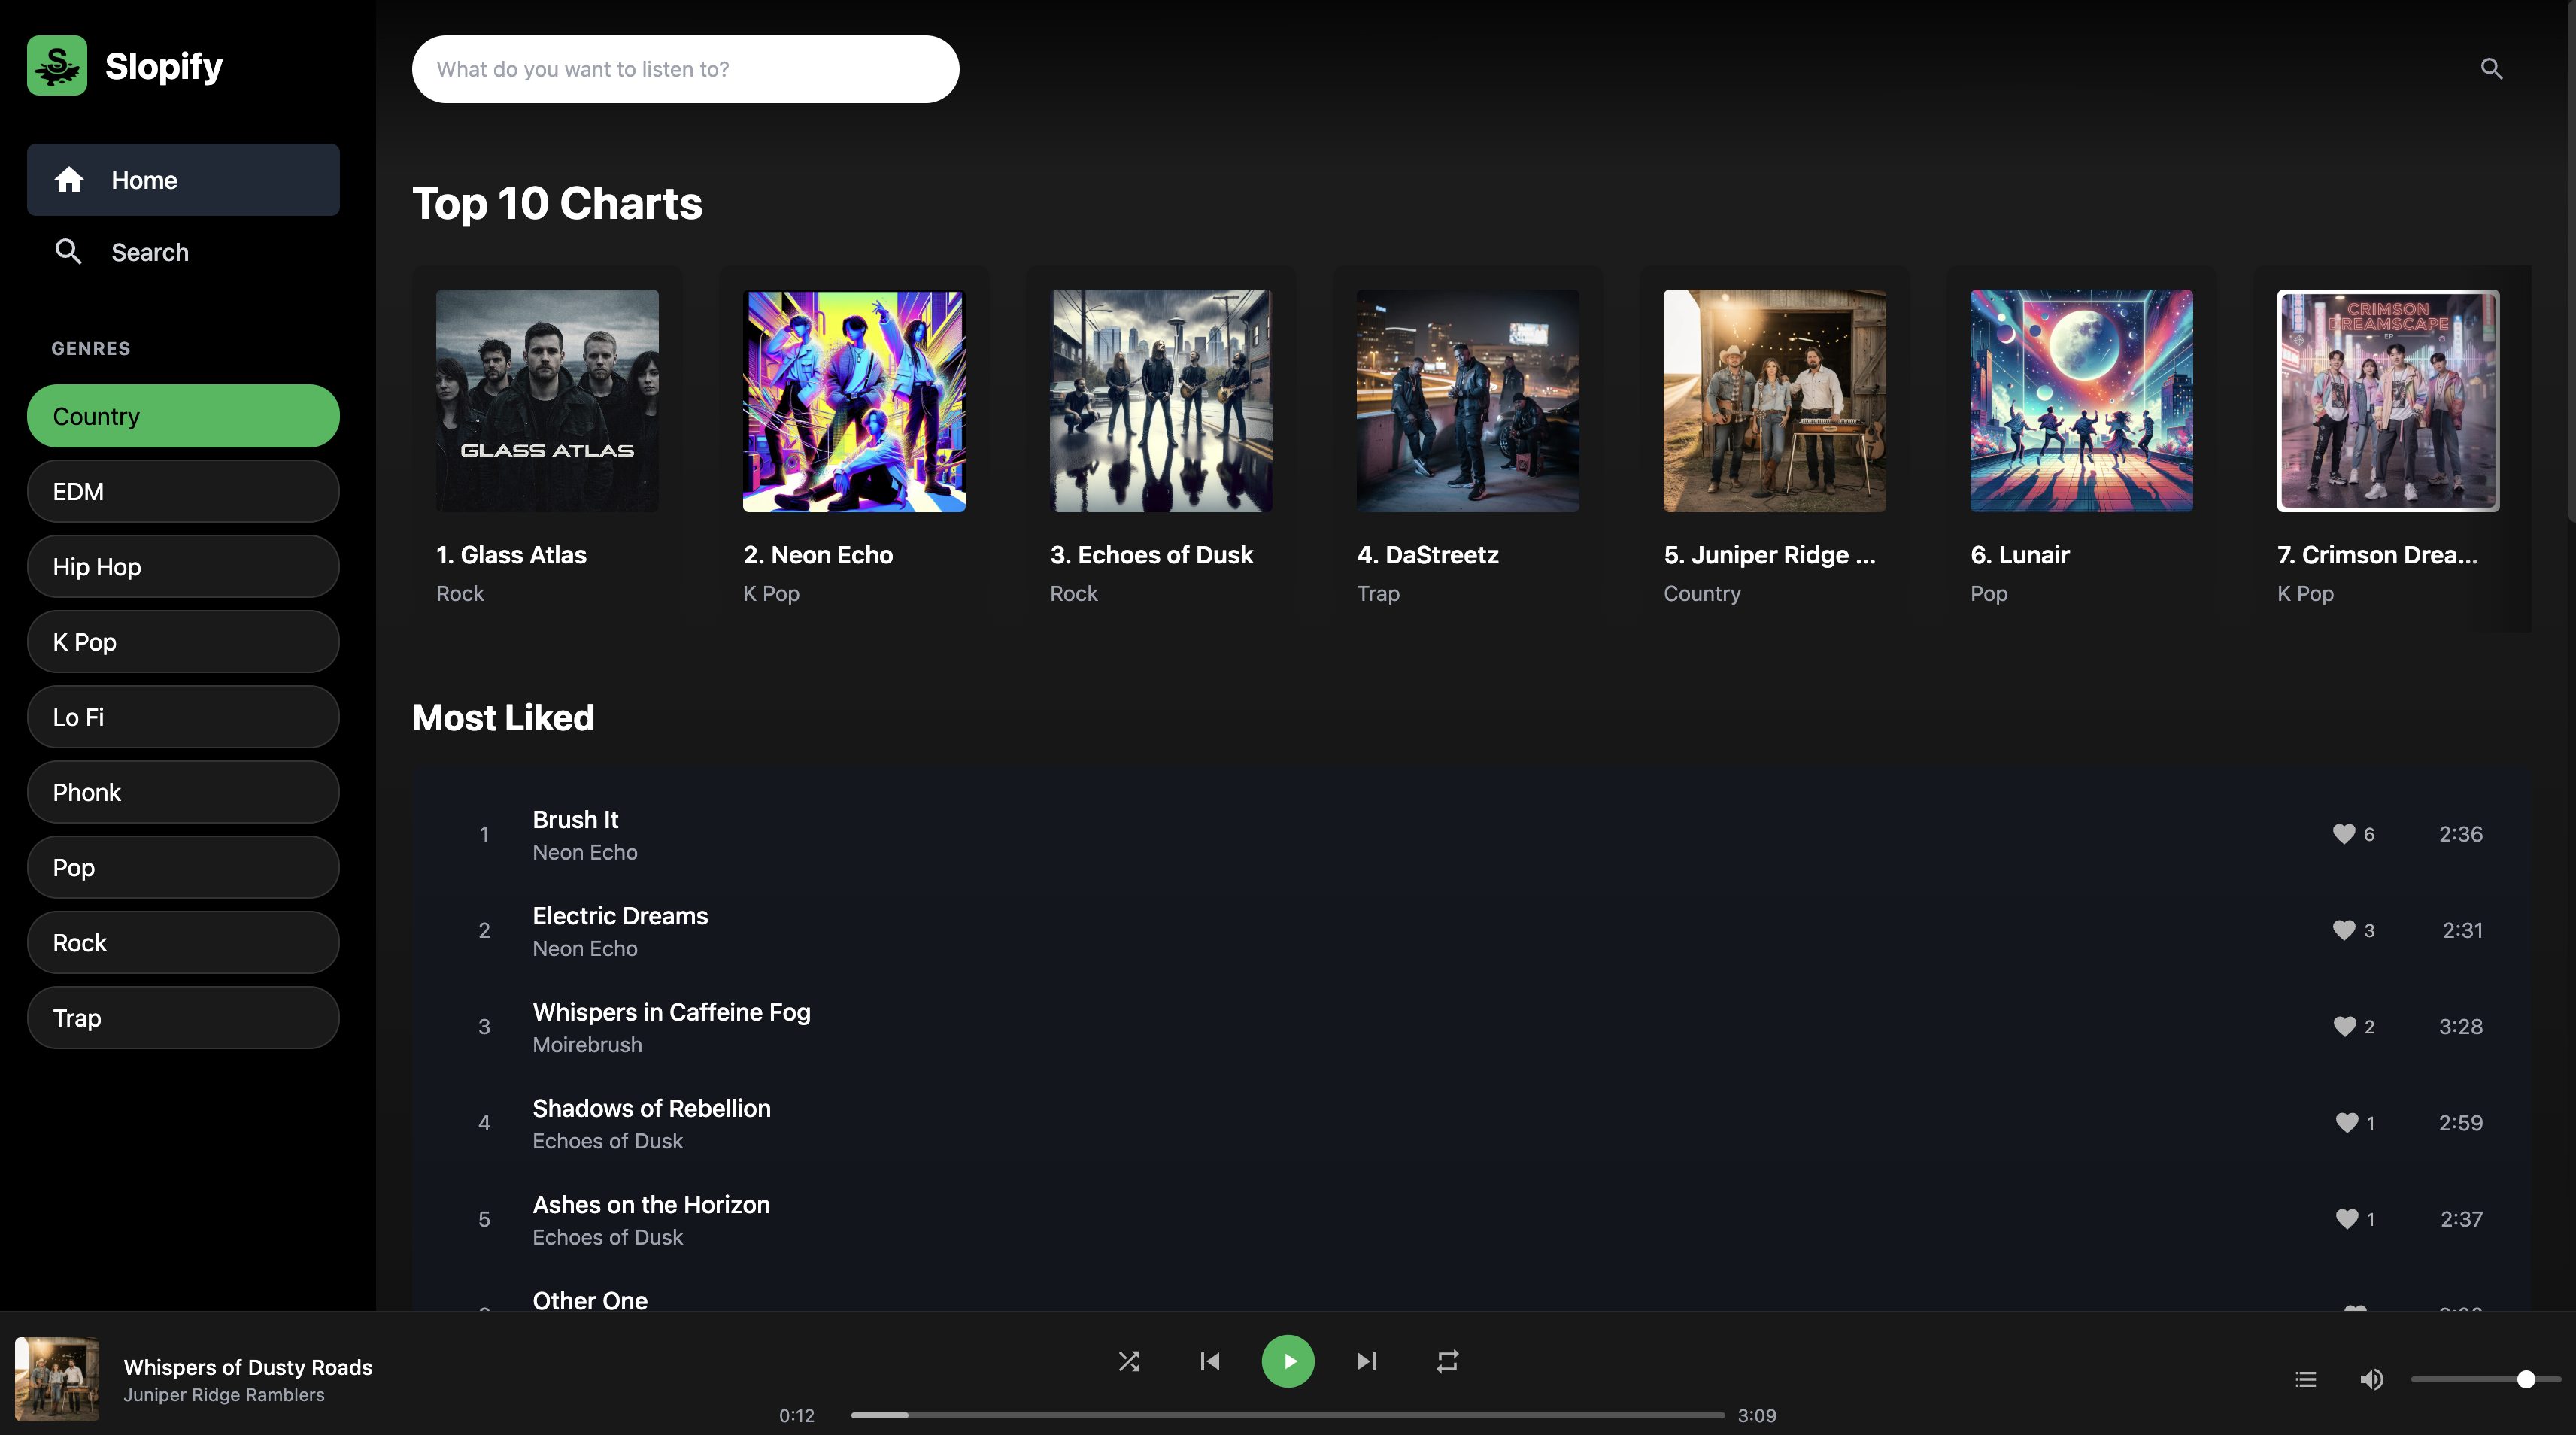2576x1435 pixels.
Task: Open the search magnifier in top right corner
Action: pyautogui.click(x=2491, y=69)
